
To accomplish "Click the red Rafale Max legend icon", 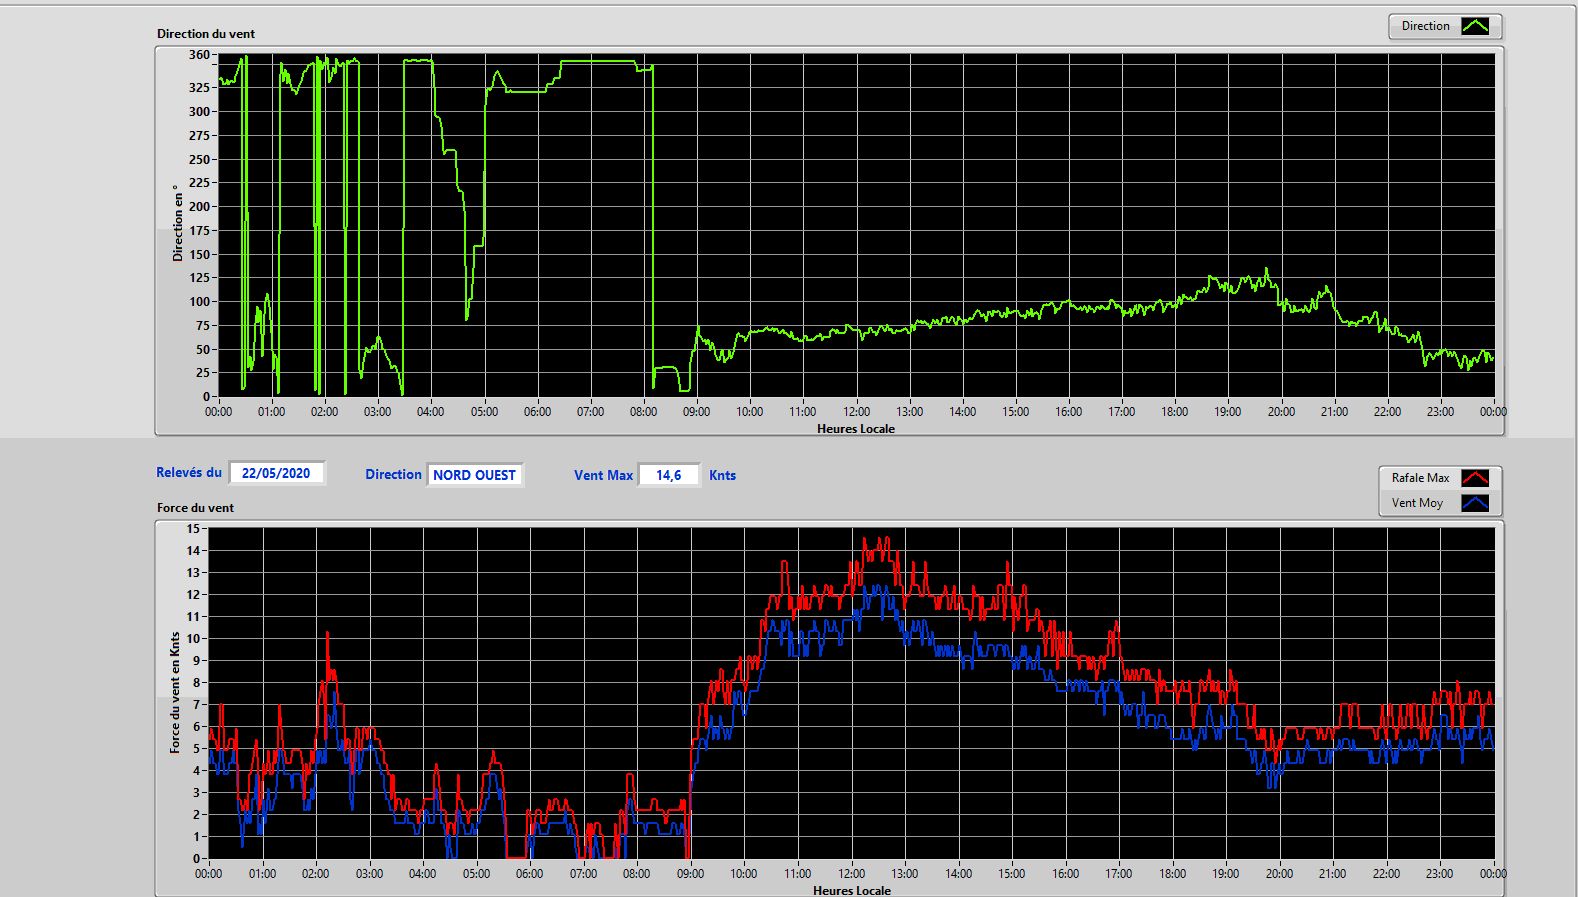I will 1475,478.
